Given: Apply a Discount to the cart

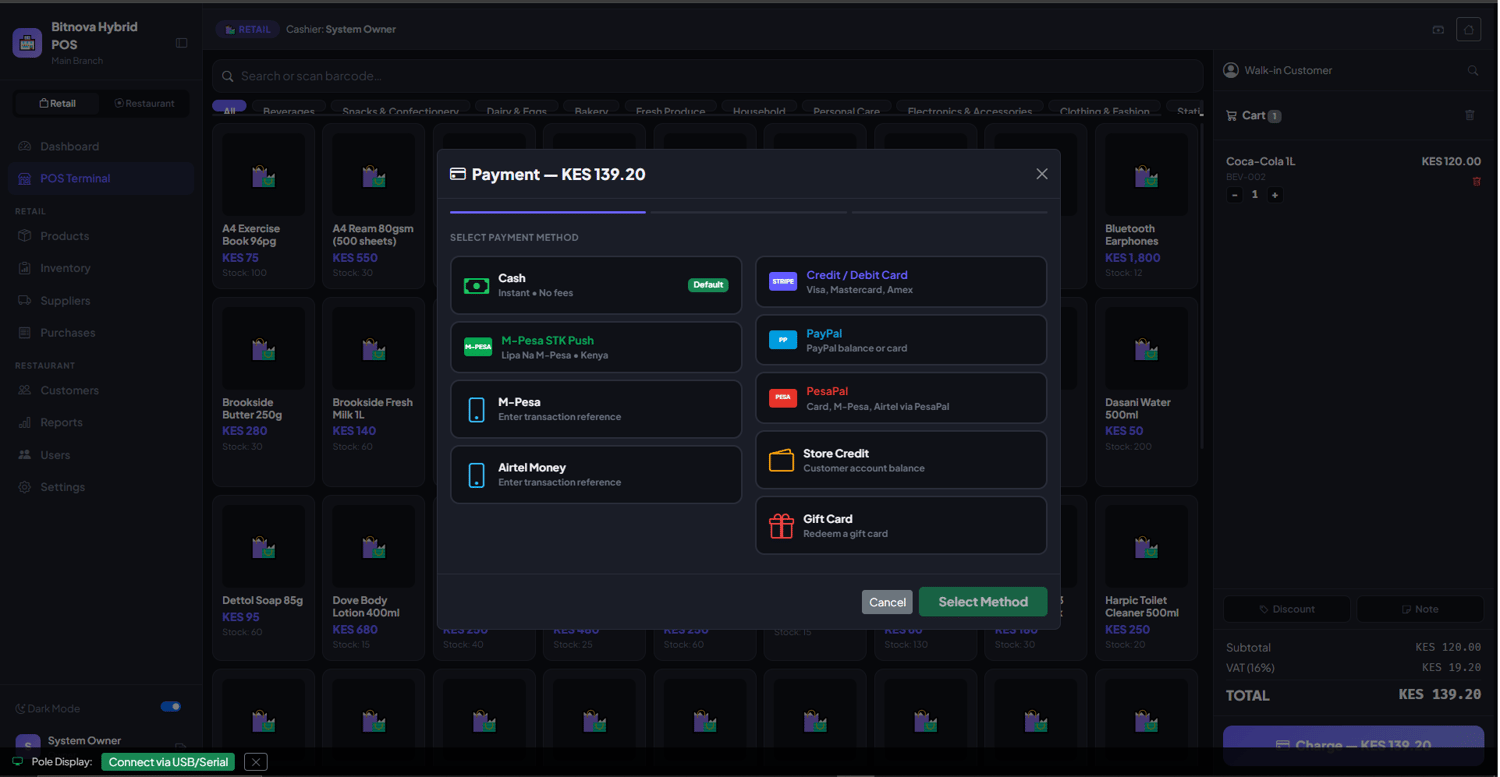Looking at the screenshot, I should coord(1287,609).
